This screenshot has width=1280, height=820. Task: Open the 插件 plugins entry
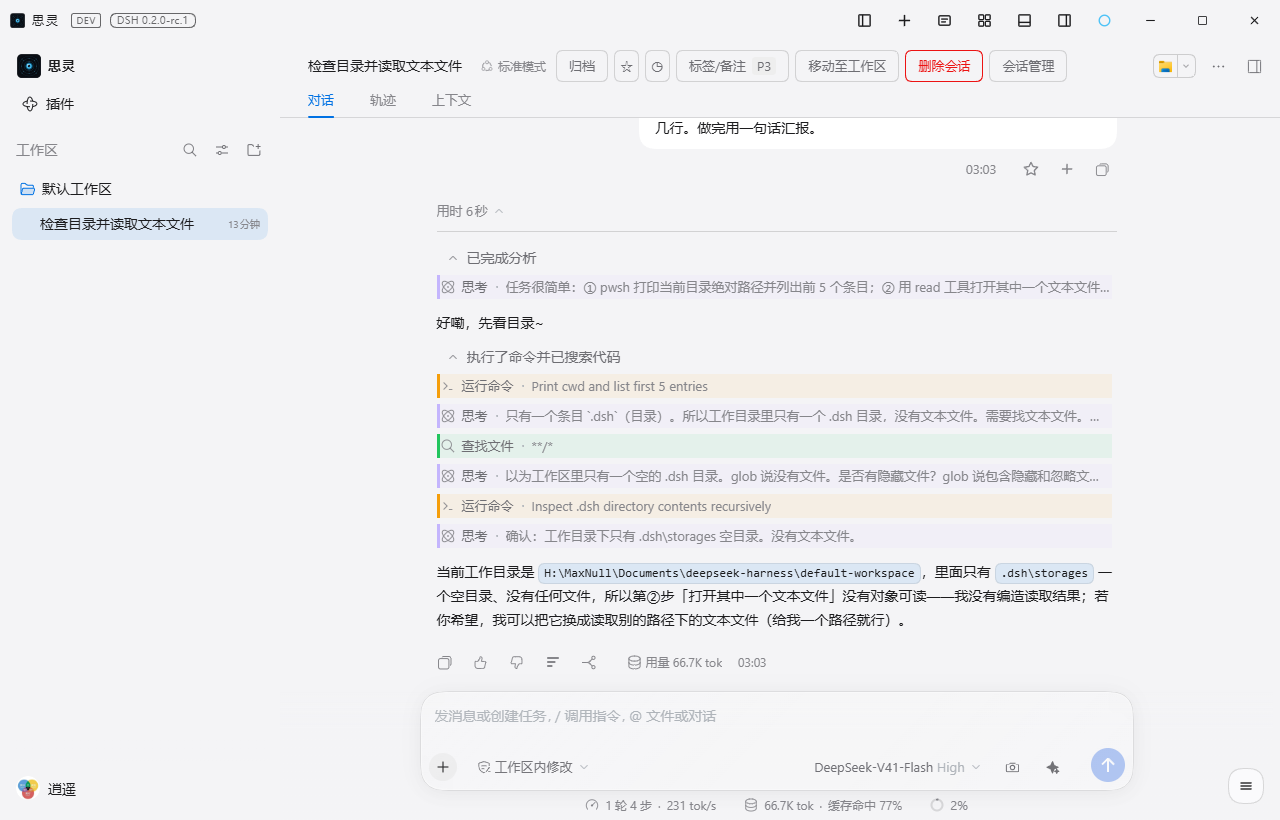[48, 104]
